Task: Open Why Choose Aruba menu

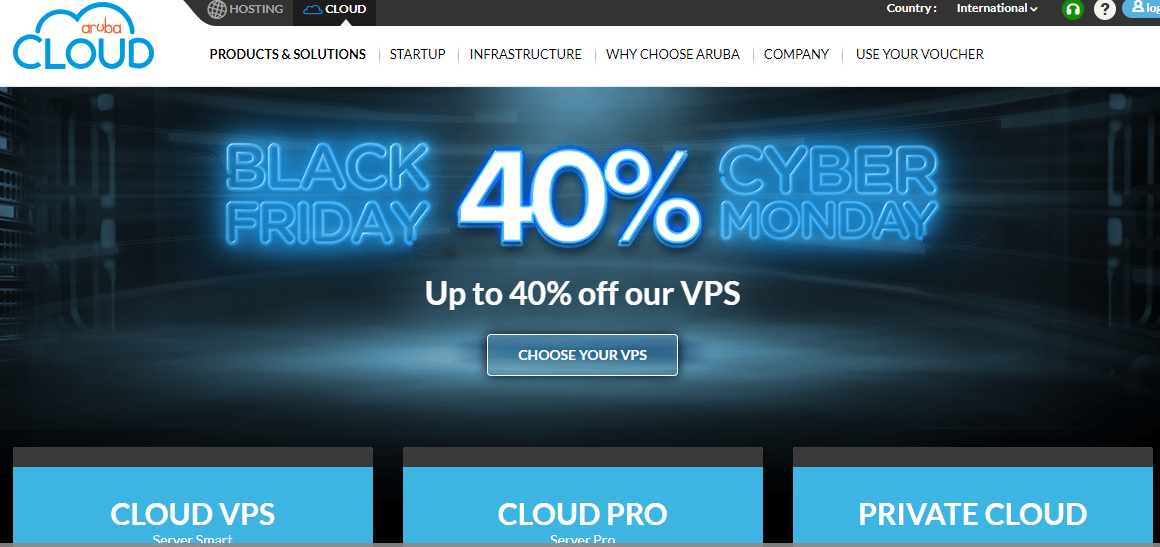Action: click(672, 54)
